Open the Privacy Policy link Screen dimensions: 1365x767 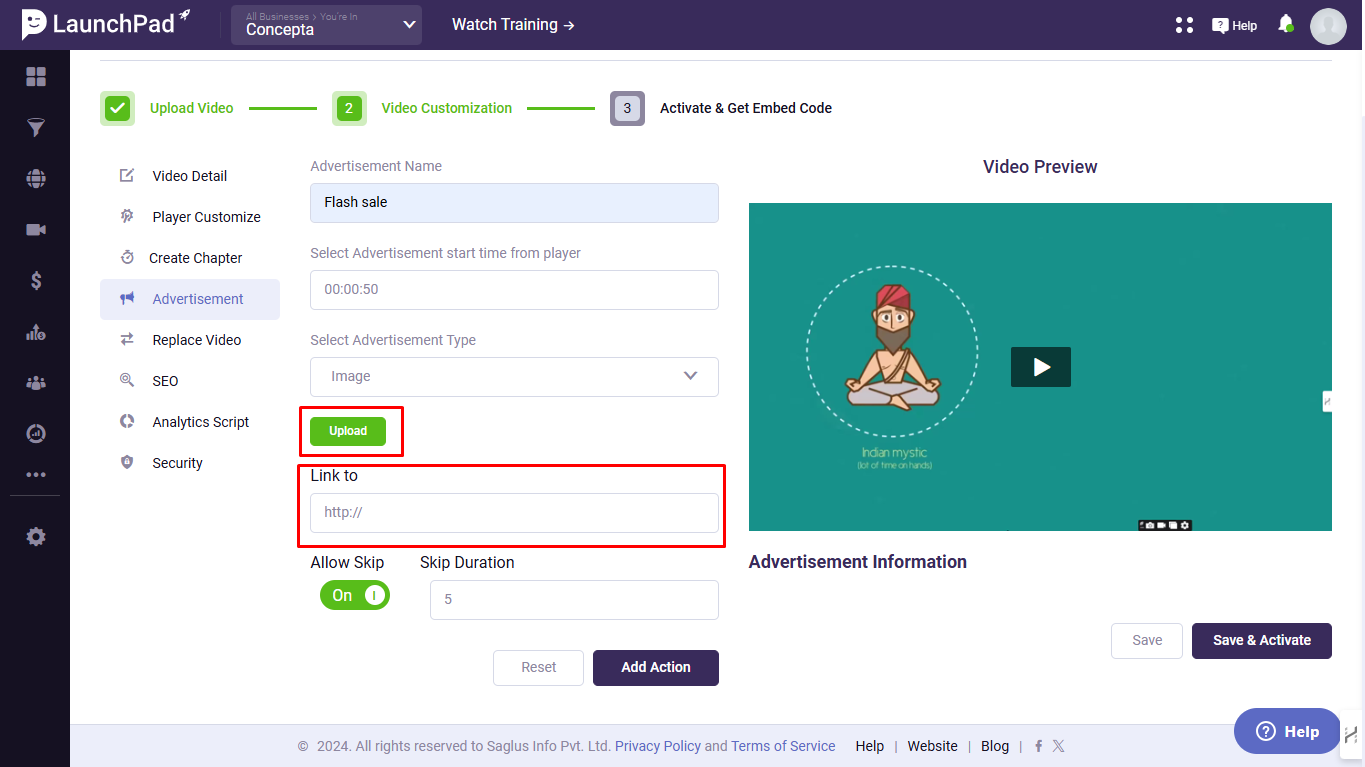[x=658, y=746]
